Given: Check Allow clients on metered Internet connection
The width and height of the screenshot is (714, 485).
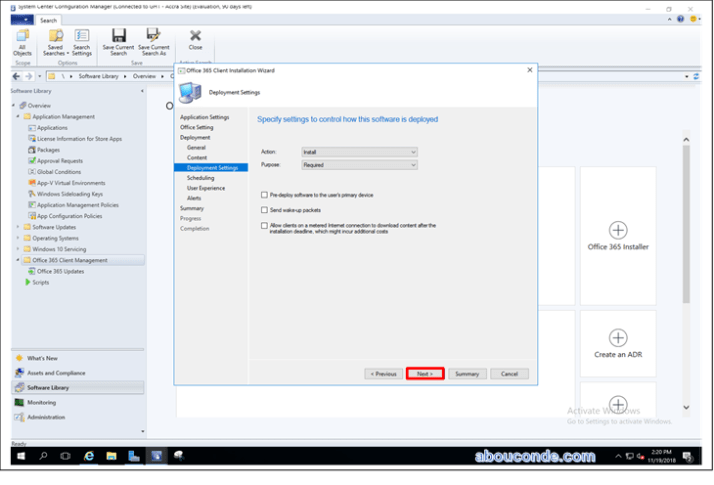Looking at the screenshot, I should (264, 226).
